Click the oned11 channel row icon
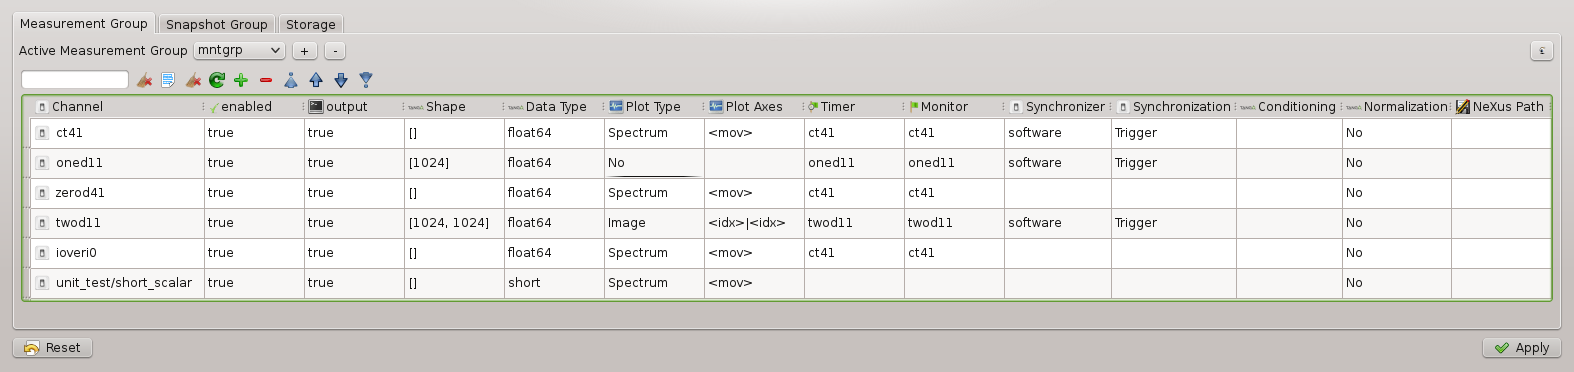 [x=42, y=163]
